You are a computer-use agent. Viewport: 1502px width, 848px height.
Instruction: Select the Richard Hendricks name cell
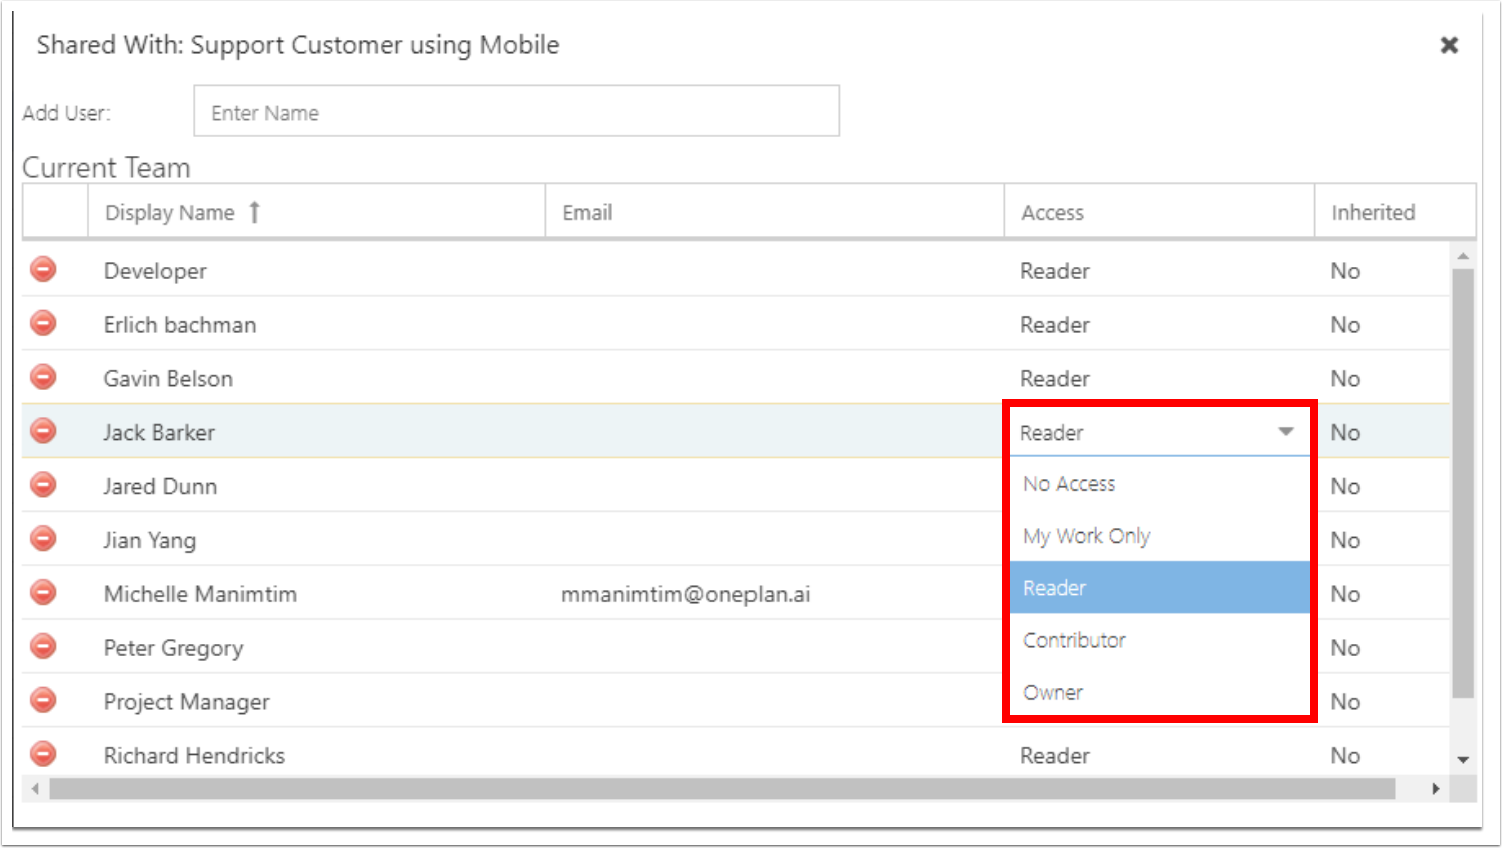(316, 755)
